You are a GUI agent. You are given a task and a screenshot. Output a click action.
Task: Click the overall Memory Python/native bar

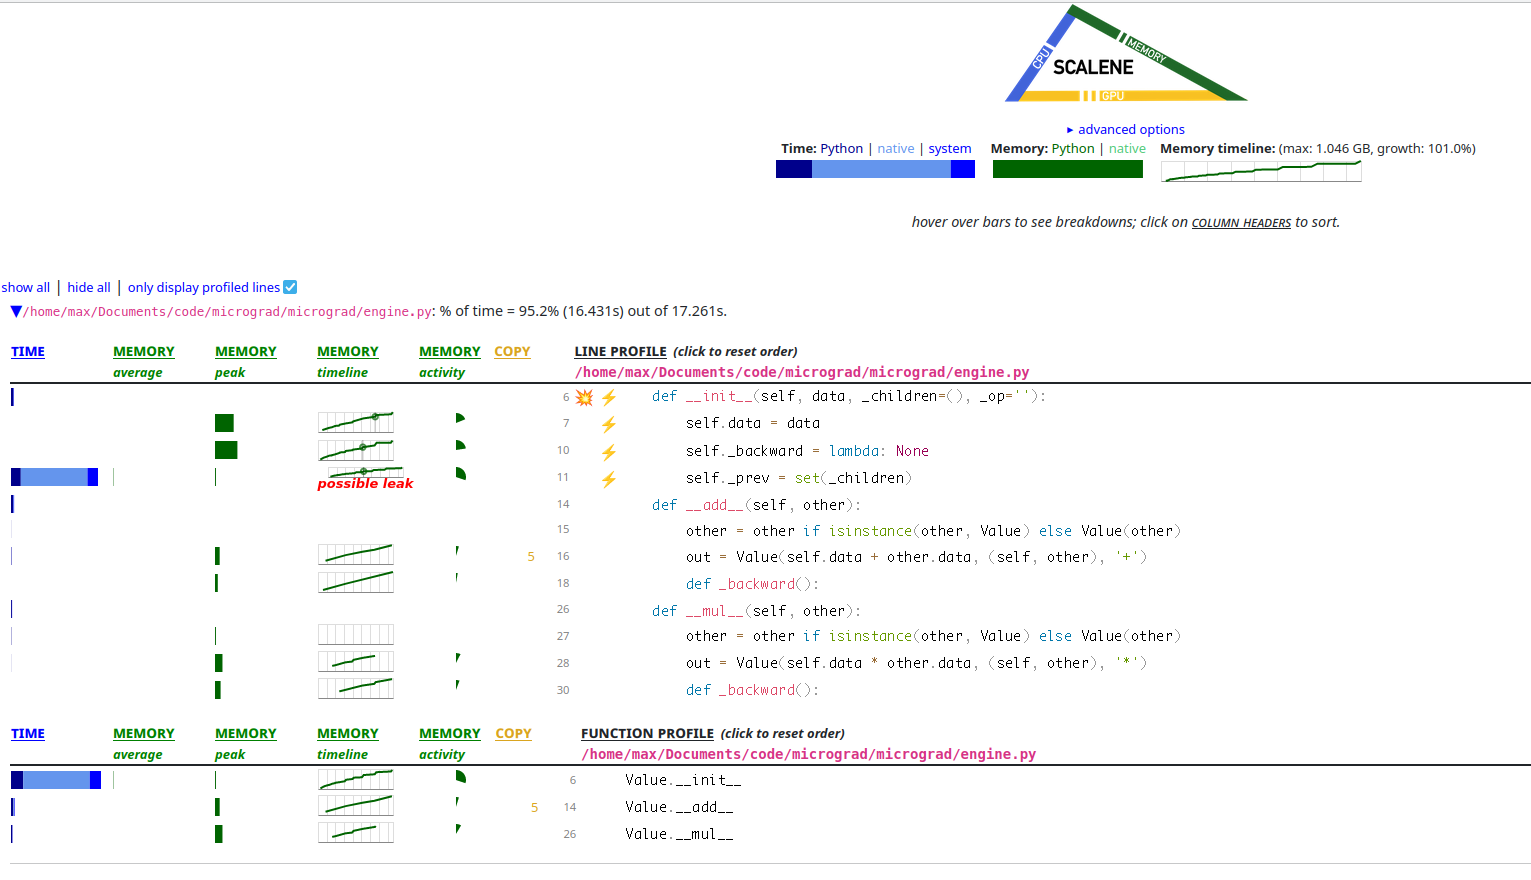coord(1068,169)
